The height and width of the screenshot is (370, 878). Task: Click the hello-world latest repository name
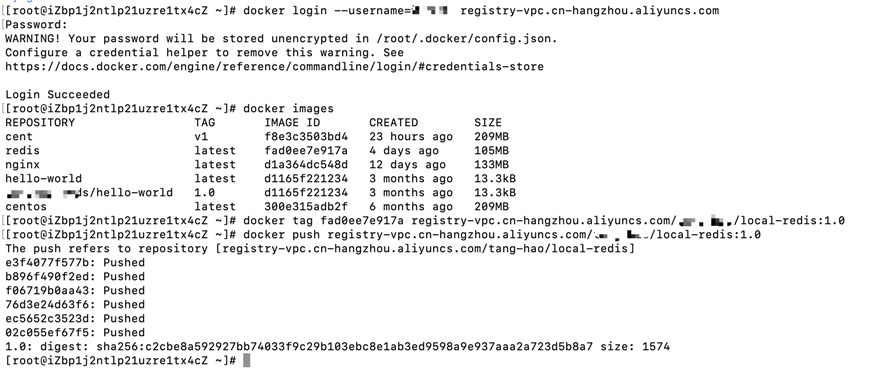coord(44,179)
